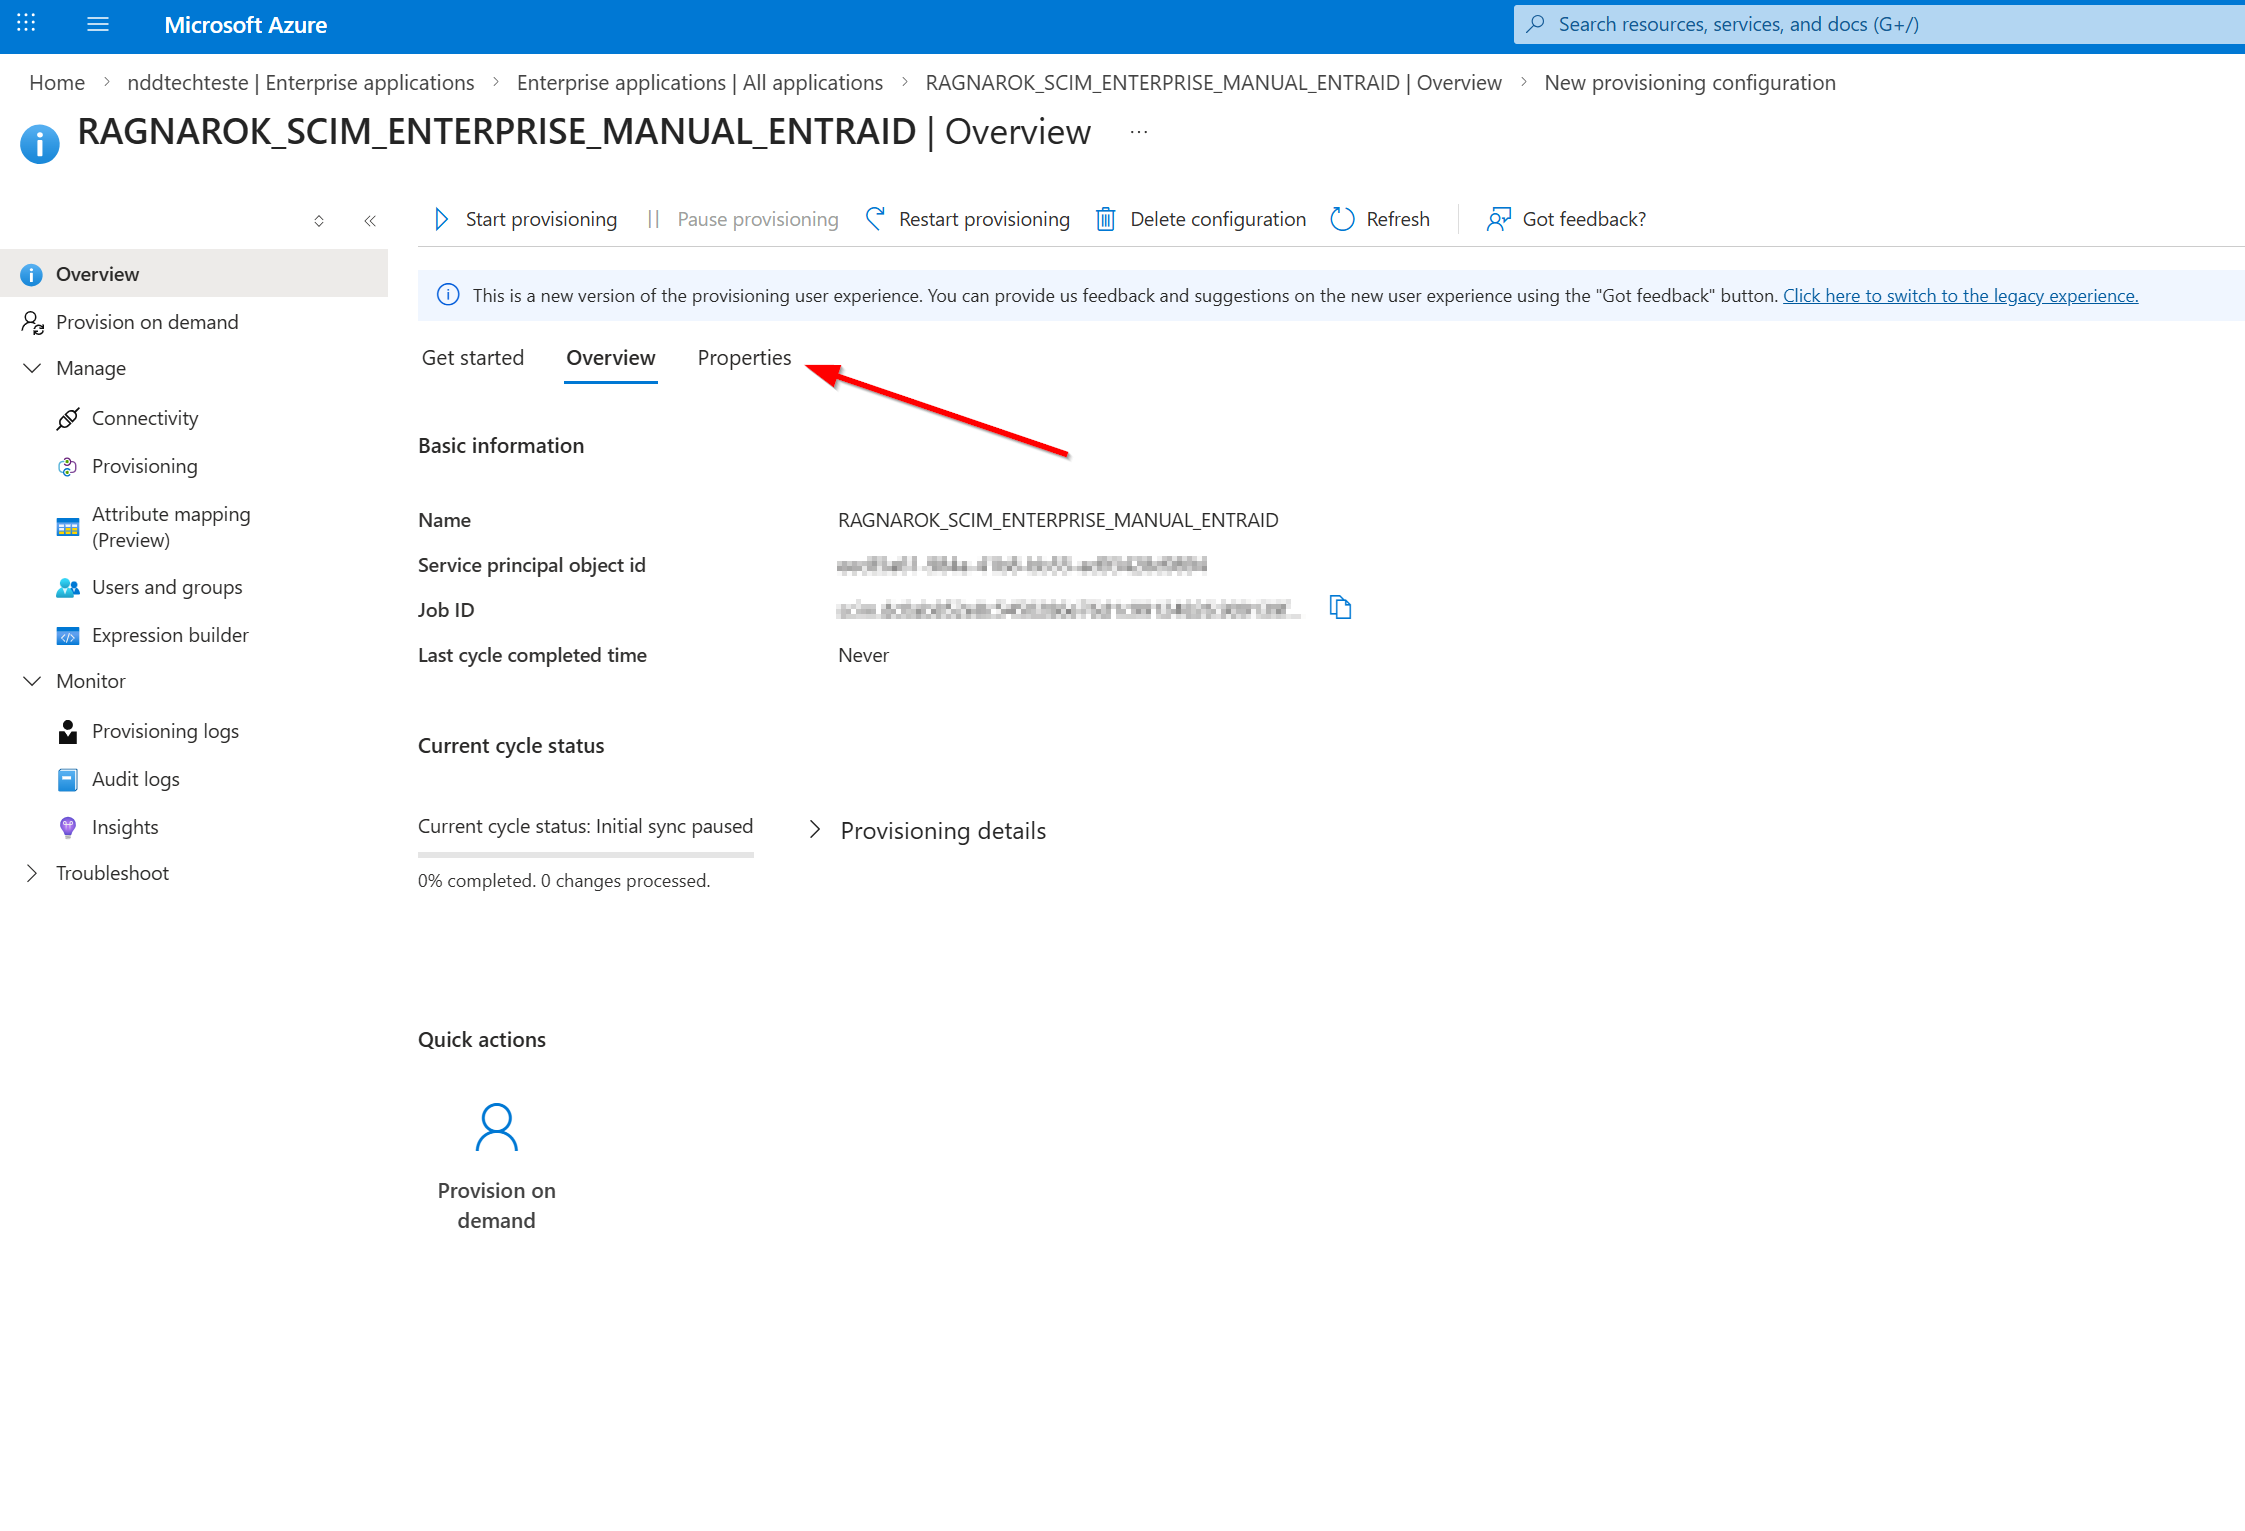Screen dimensions: 2245x1531
Task: Expand the Troubleshoot section
Action: [32, 873]
